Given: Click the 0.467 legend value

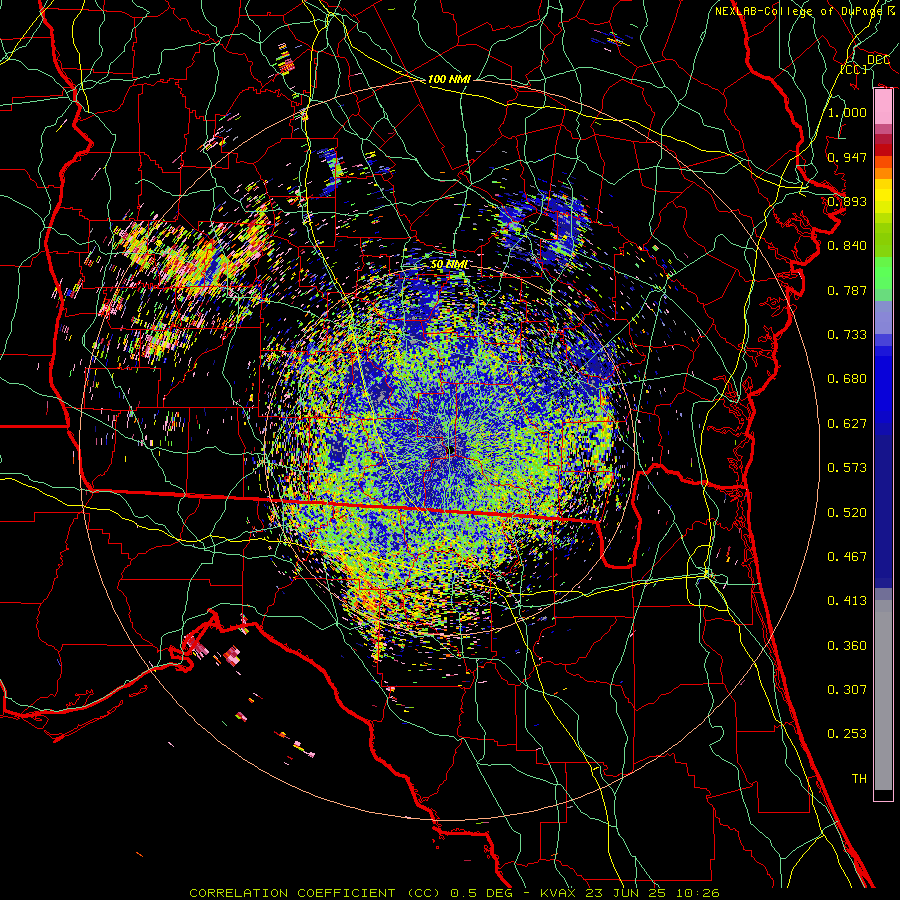Looking at the screenshot, I should [847, 557].
